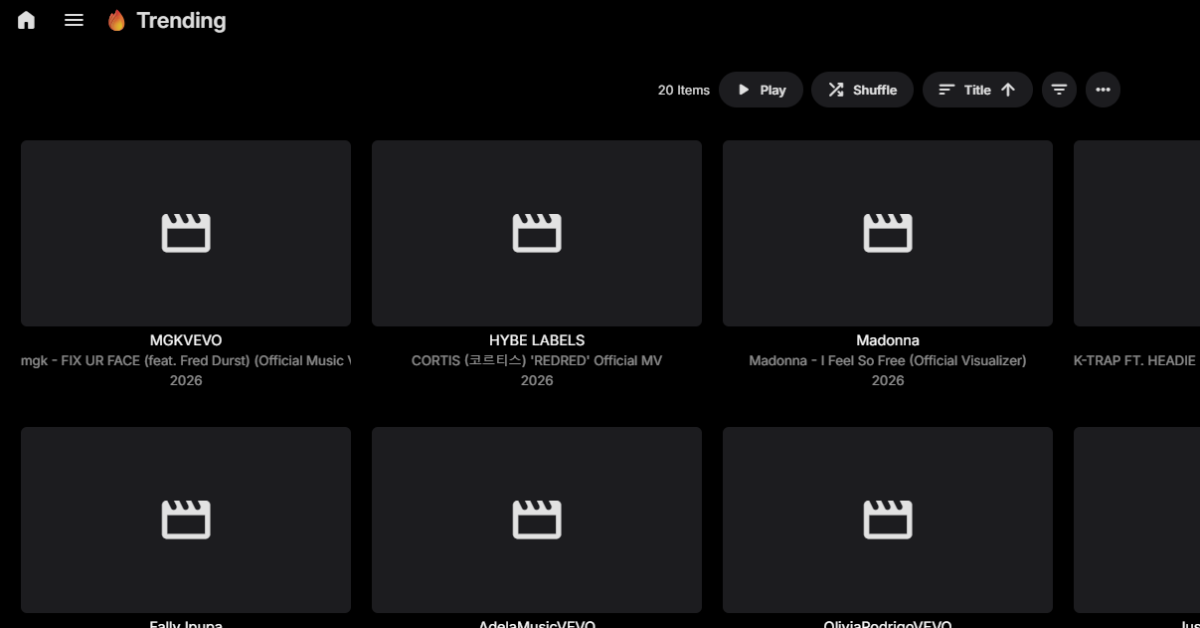Click the MGKVEVO channel name
Screen dimensions: 1200x628
tap(186, 340)
